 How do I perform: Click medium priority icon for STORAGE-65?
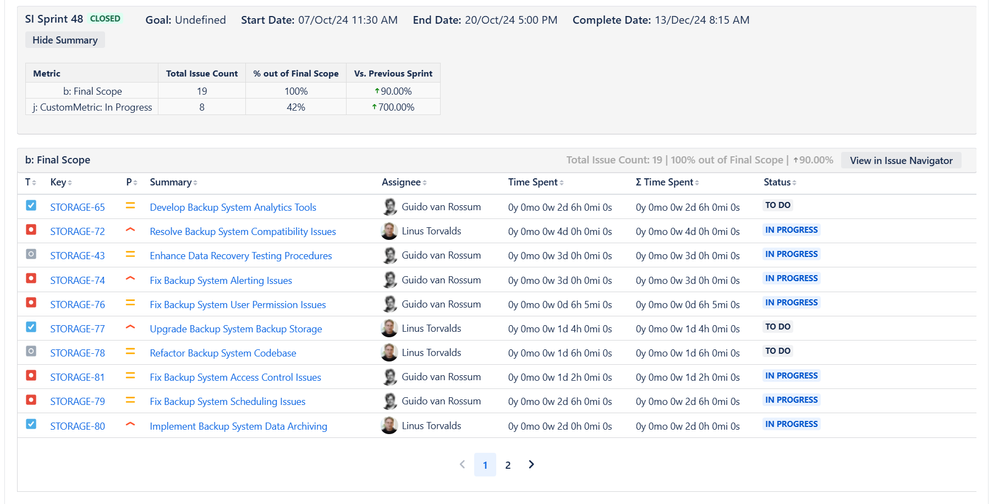[x=131, y=206]
